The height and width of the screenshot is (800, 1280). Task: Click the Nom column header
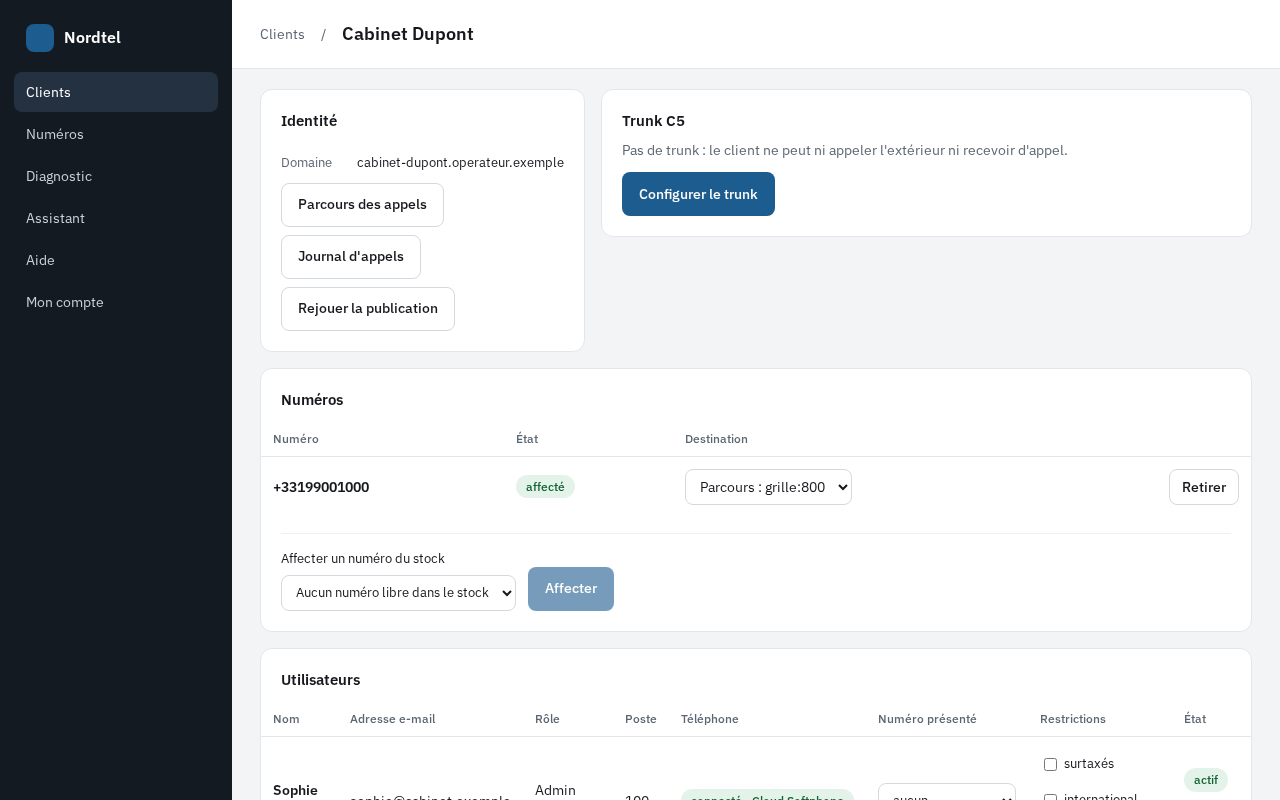(286, 719)
